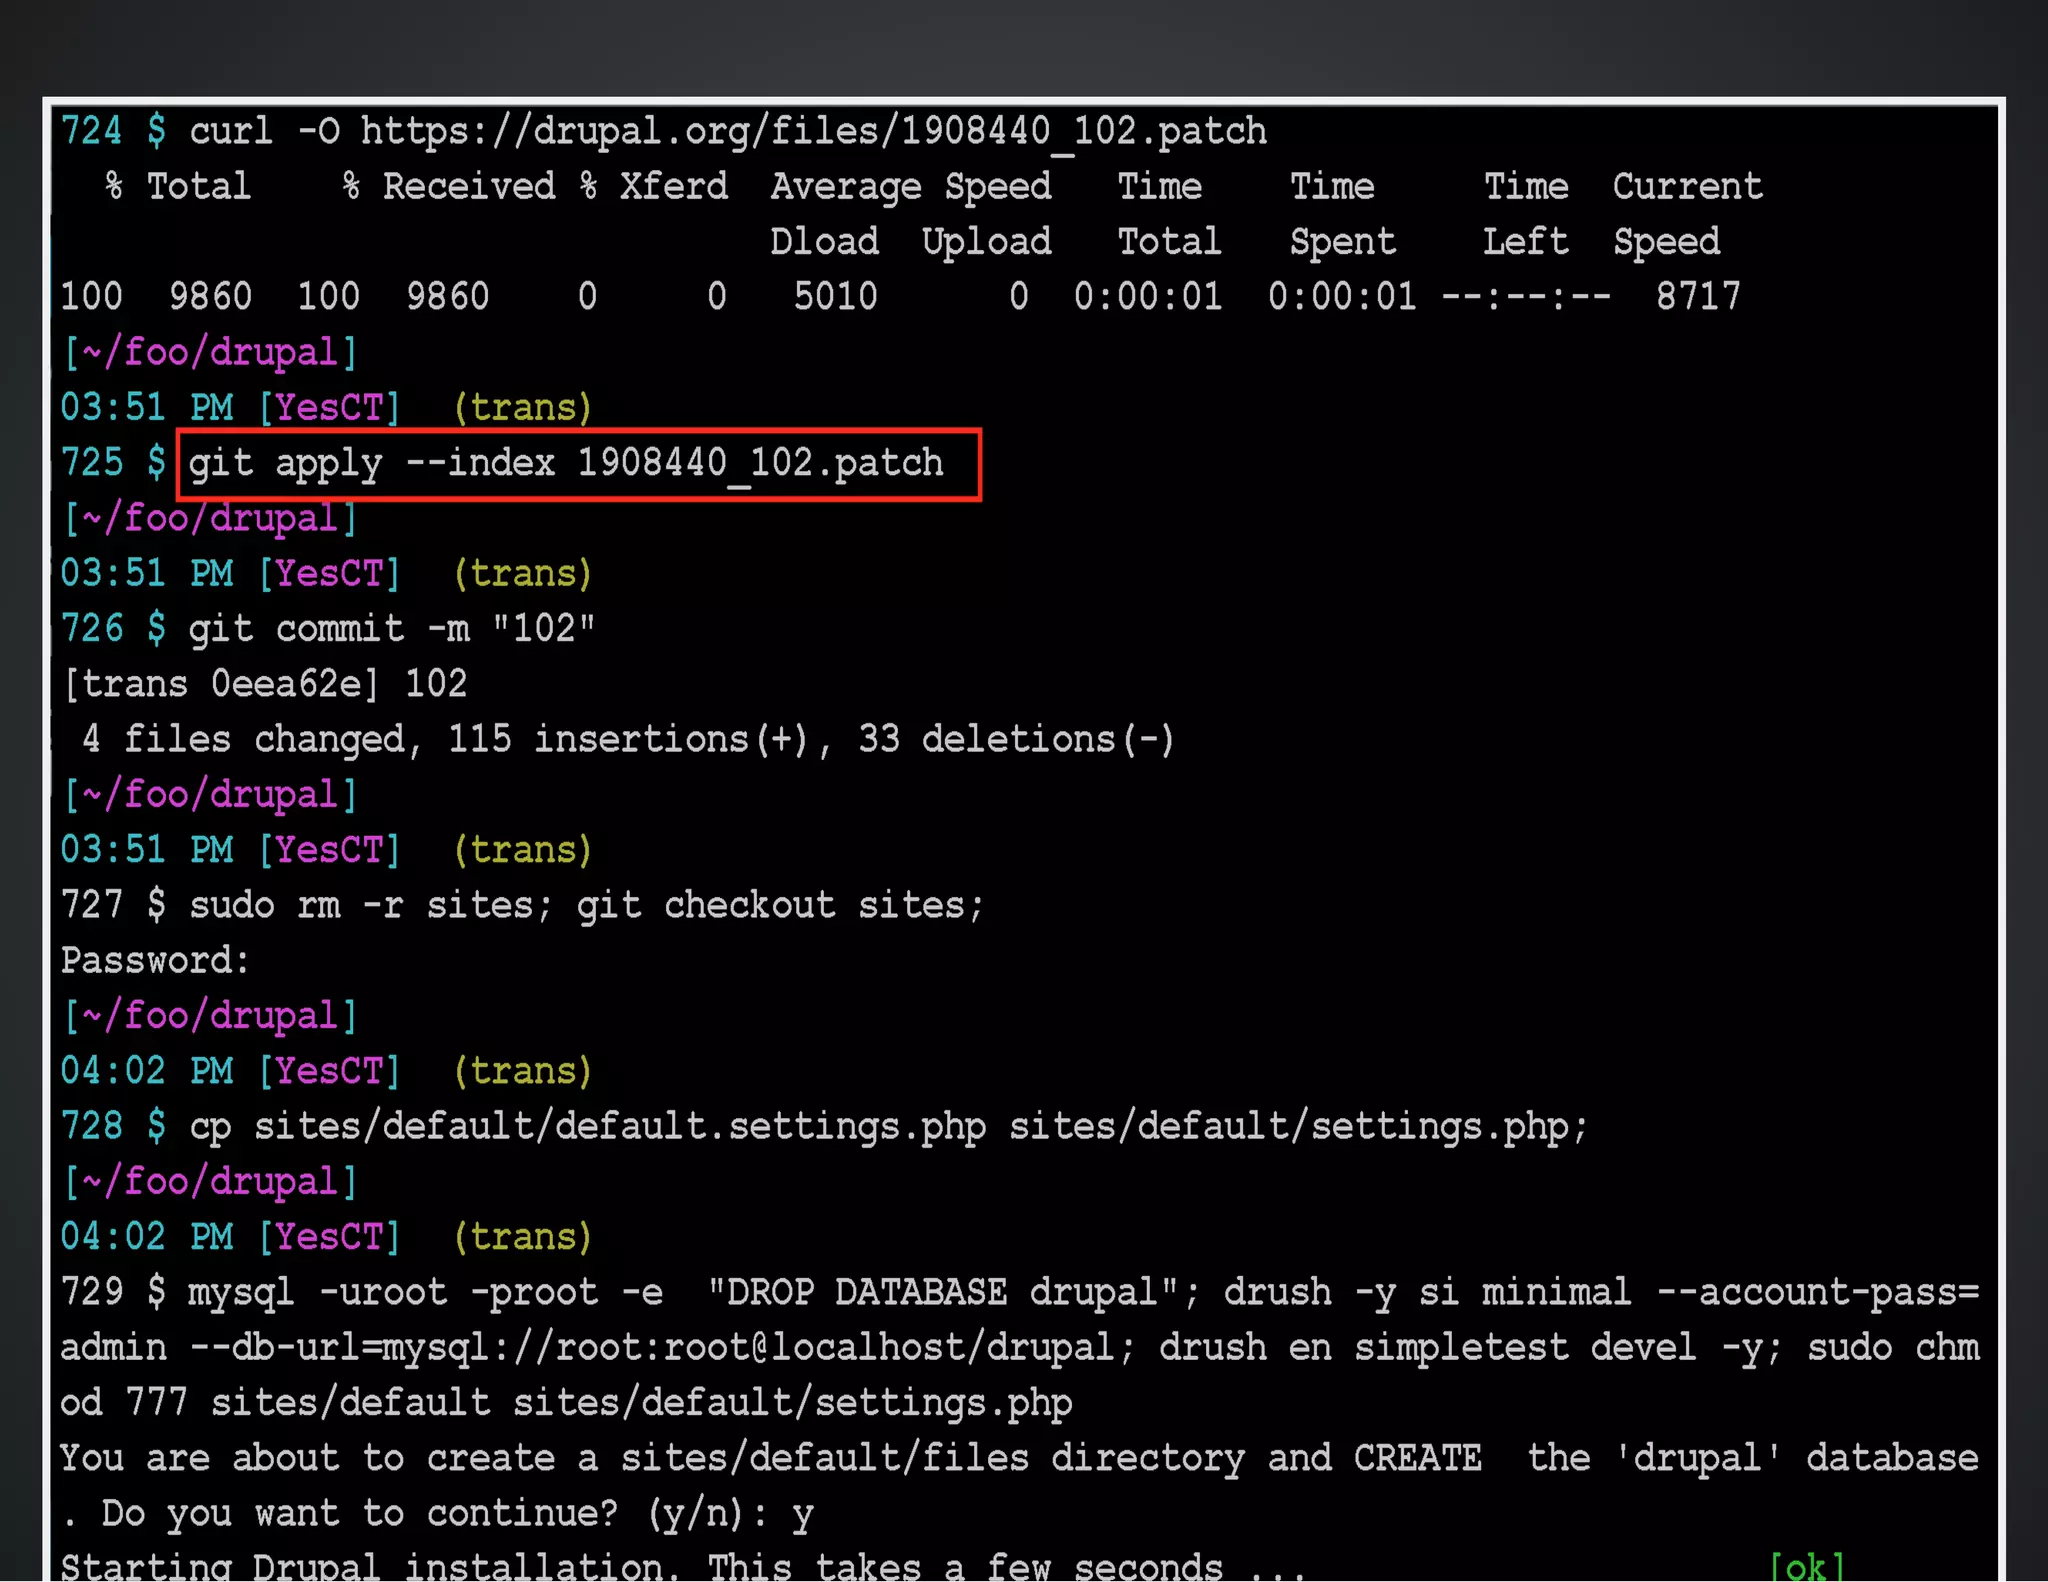Click the 'Current Speed' value 8717

(1697, 297)
